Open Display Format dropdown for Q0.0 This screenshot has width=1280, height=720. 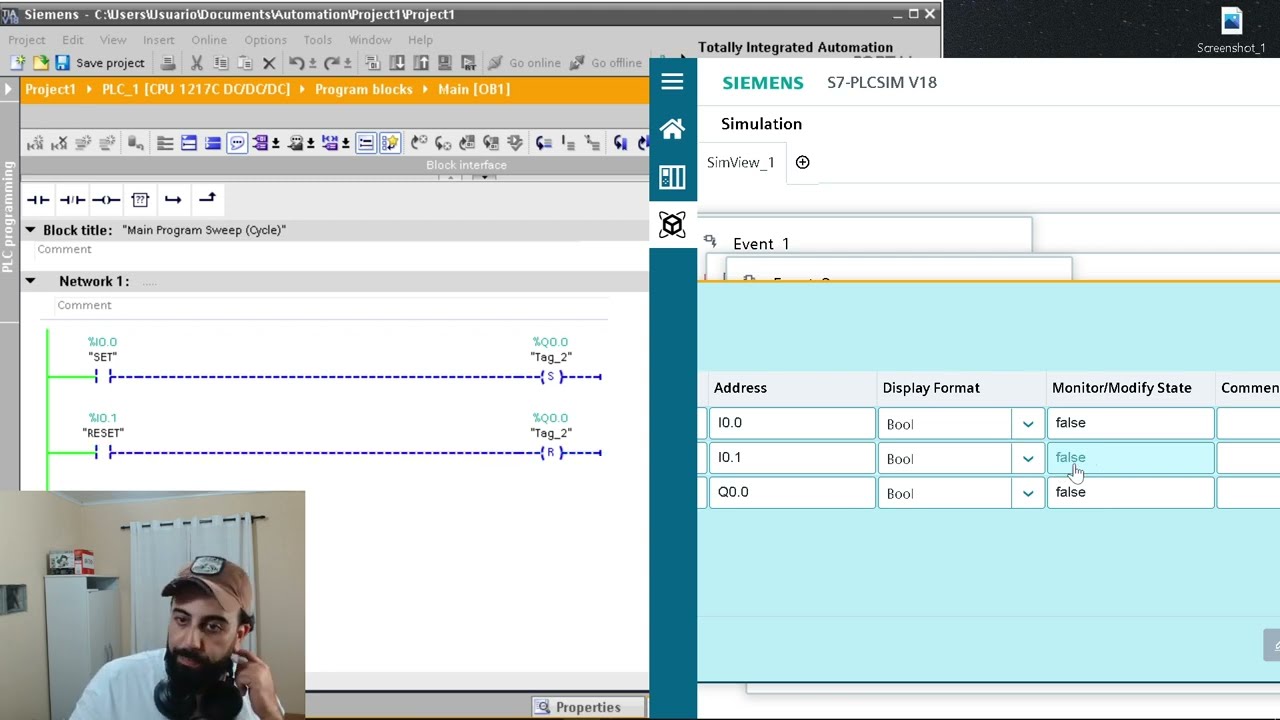tap(1027, 493)
